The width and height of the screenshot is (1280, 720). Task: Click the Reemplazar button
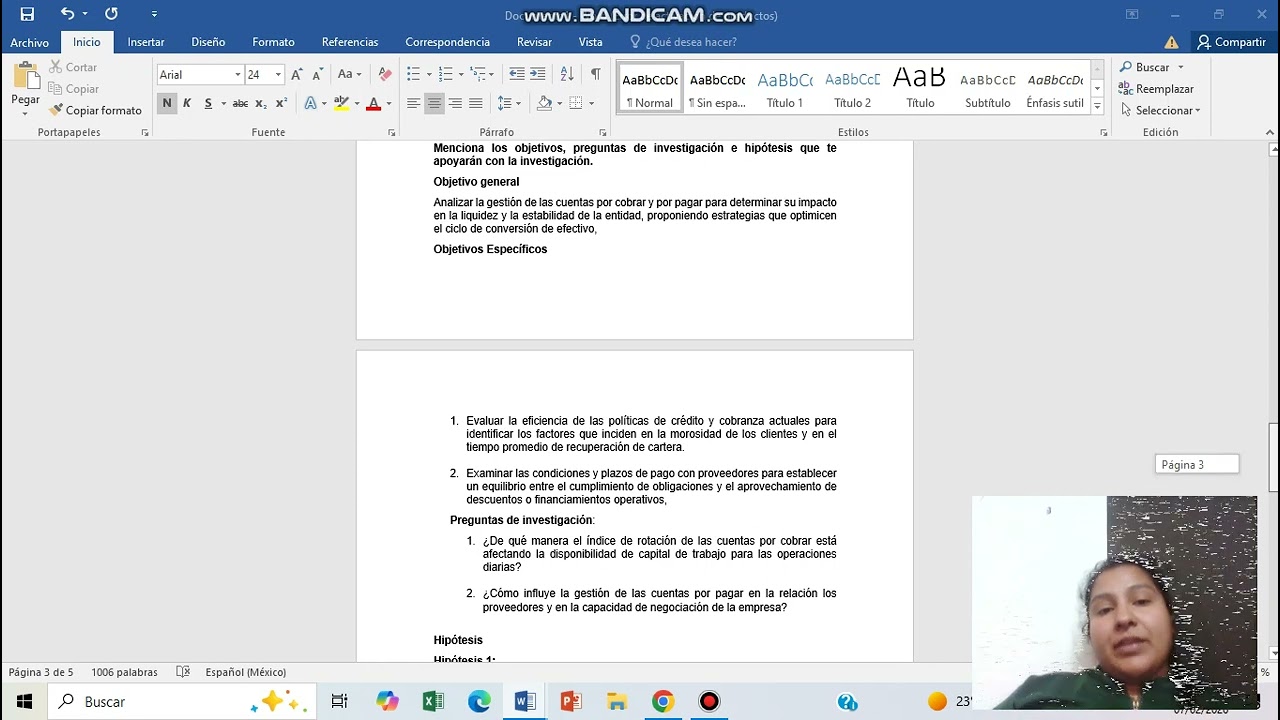[x=1156, y=89]
